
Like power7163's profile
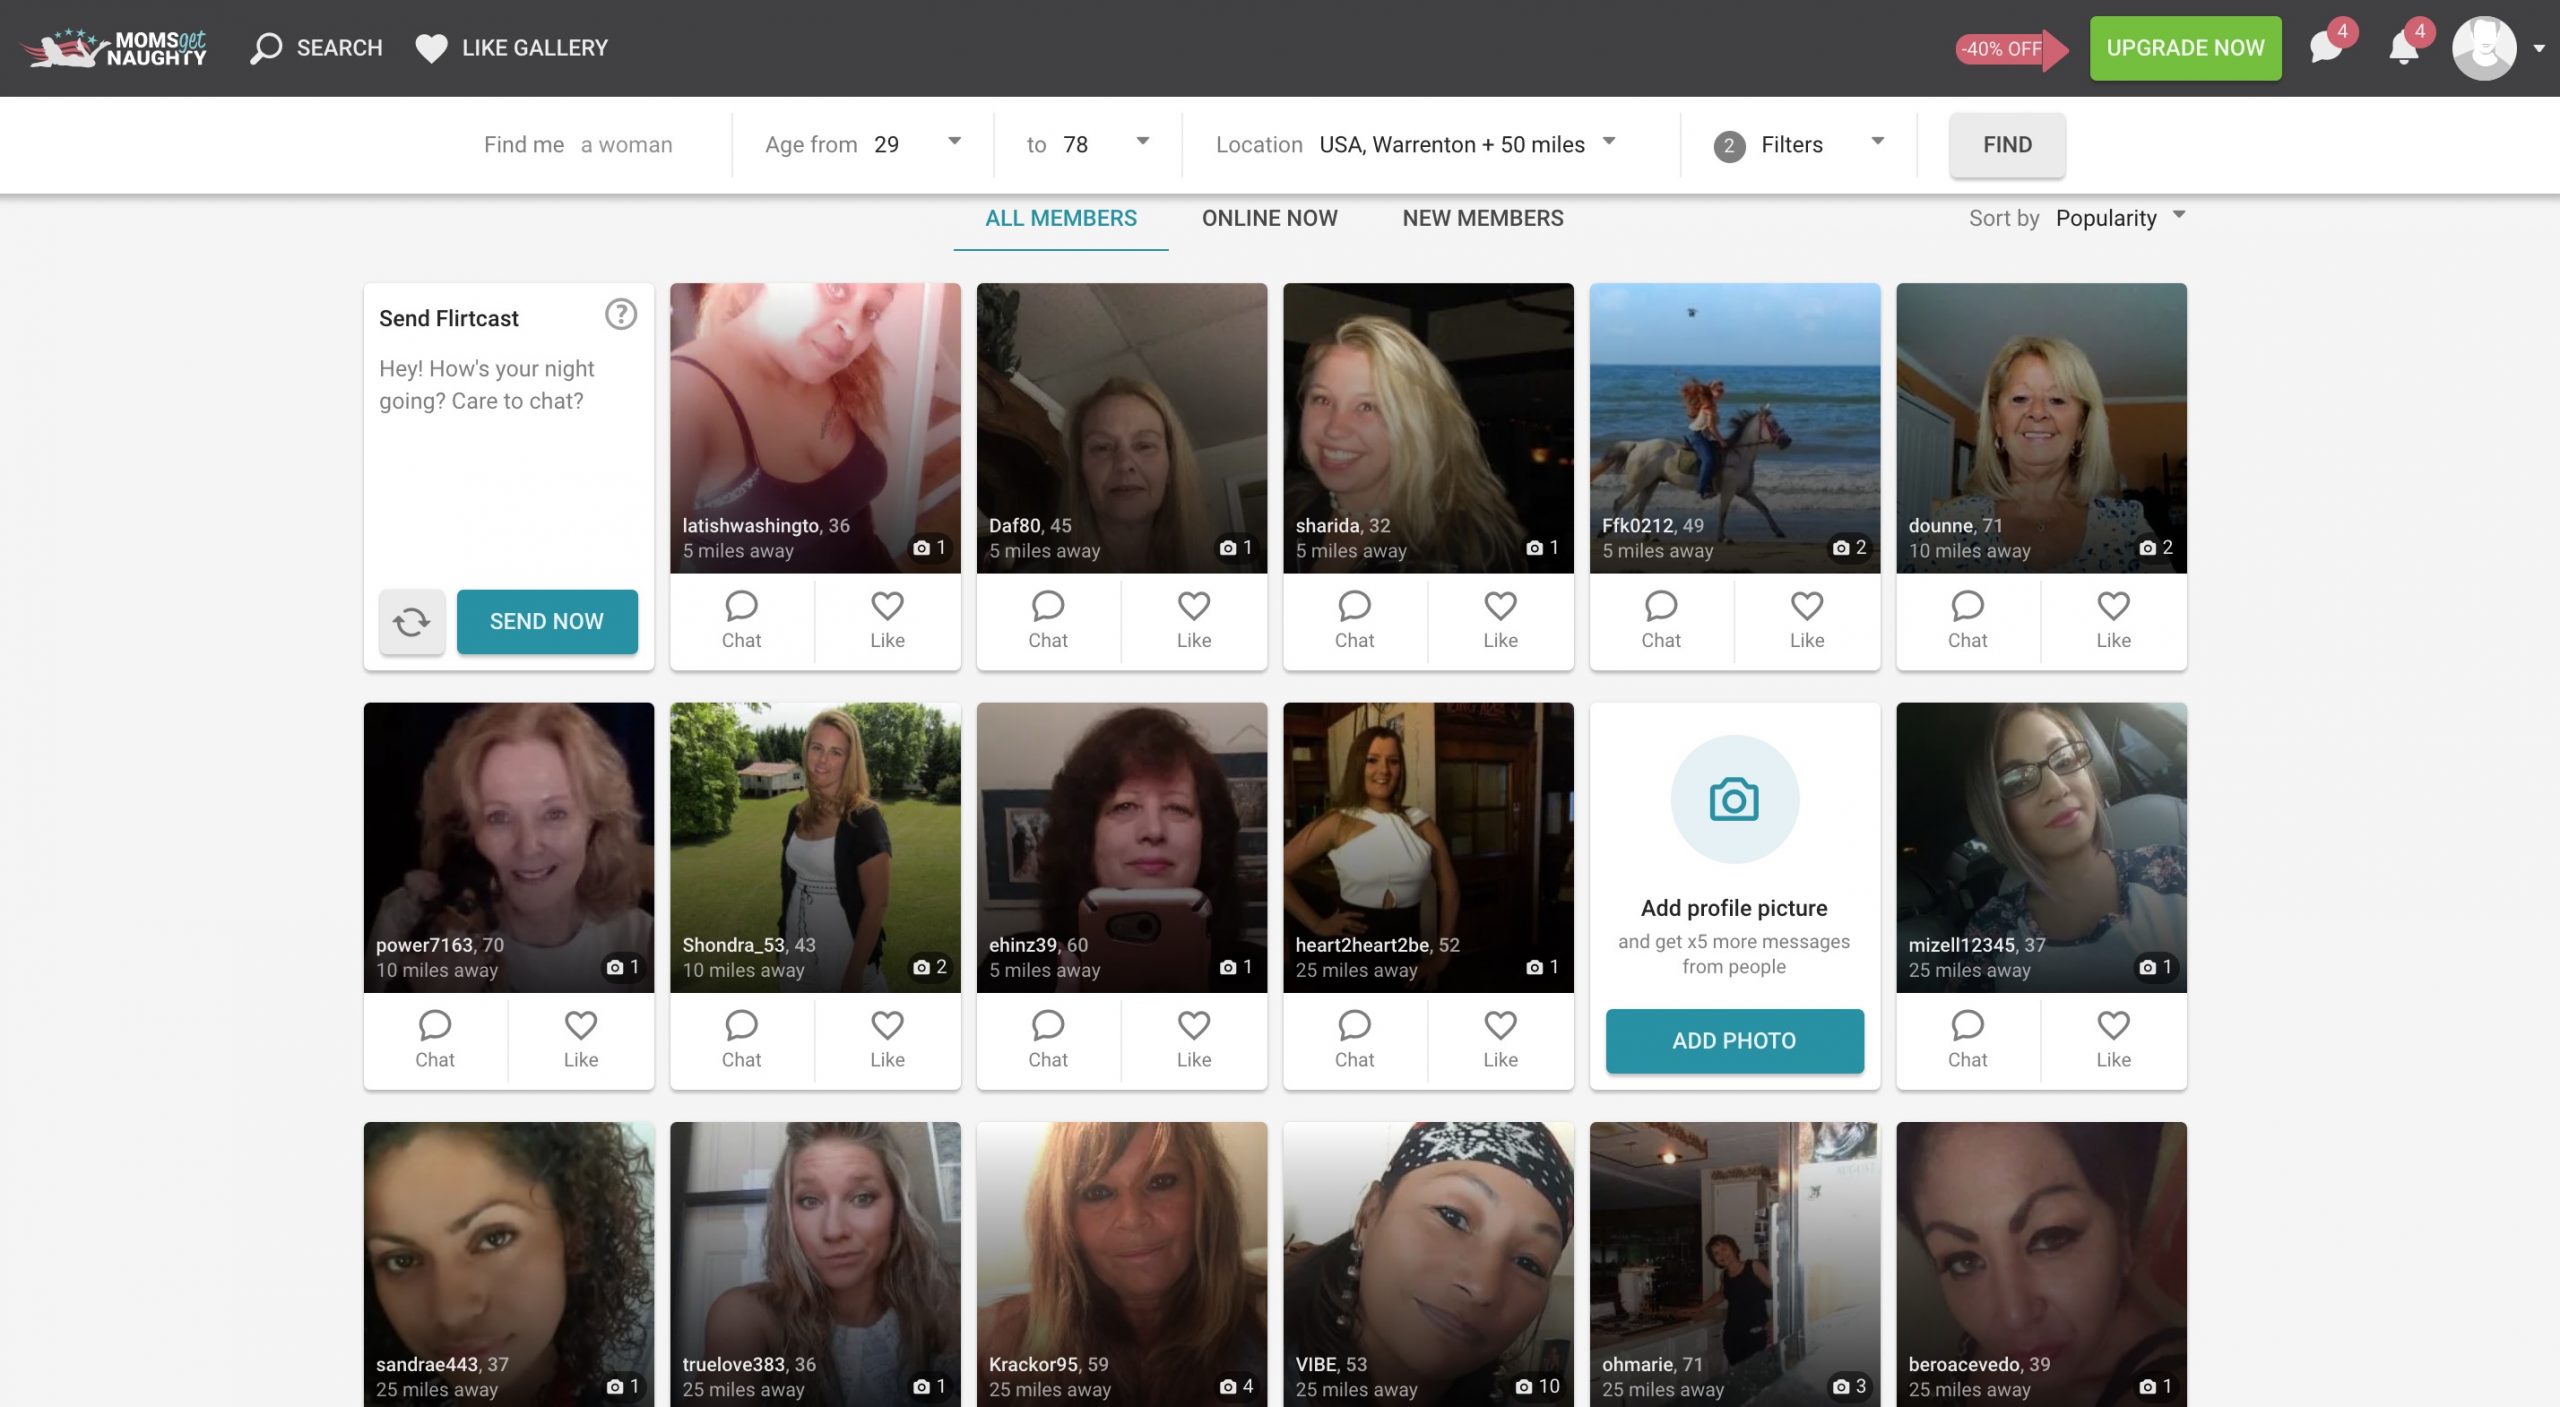pos(581,1040)
